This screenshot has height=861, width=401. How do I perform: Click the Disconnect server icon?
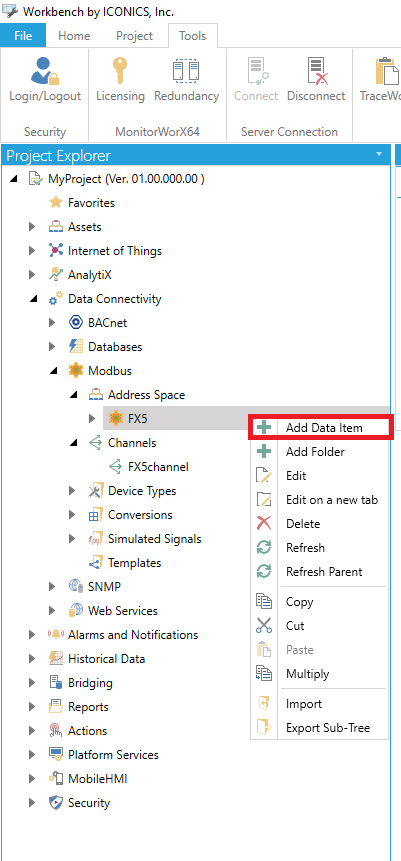(316, 71)
